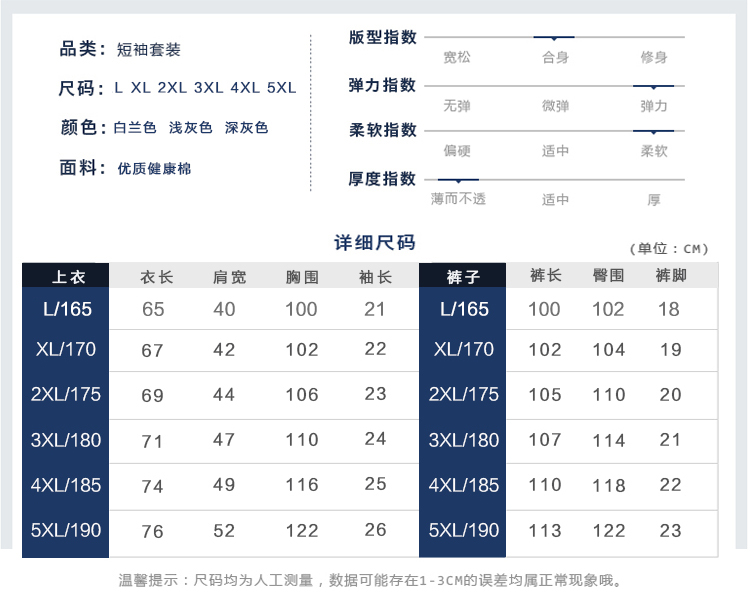The width and height of the screenshot is (750, 608).
Task: Click the 厚度指数 slider marker at 薄而不透
Action: [458, 180]
